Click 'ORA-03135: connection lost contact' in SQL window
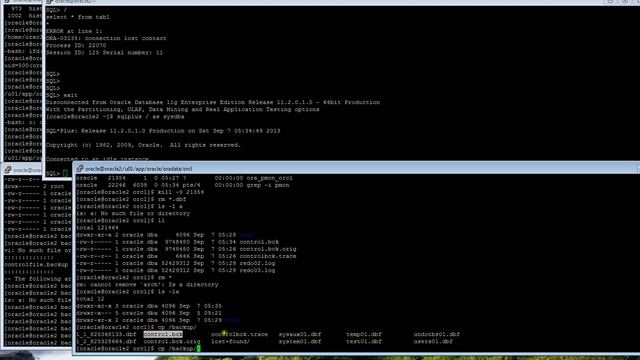The height and width of the screenshot is (360, 640). [106, 38]
